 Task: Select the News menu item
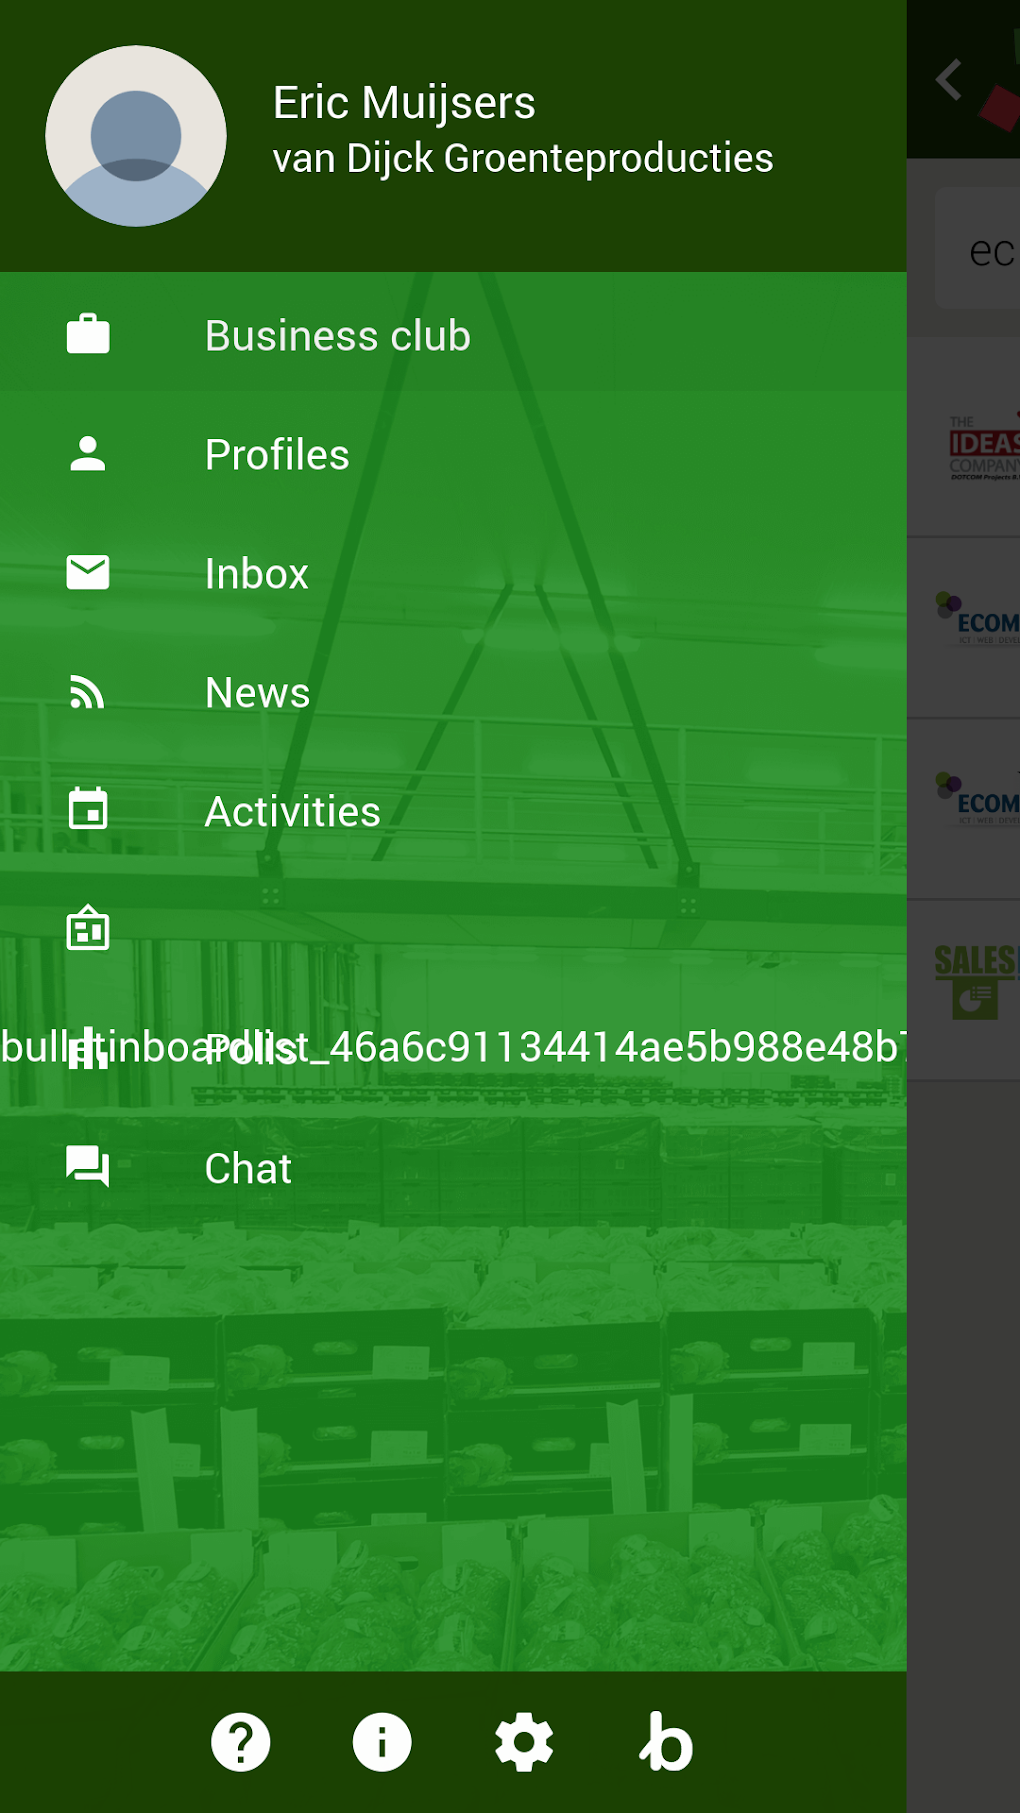pyautogui.click(x=453, y=692)
